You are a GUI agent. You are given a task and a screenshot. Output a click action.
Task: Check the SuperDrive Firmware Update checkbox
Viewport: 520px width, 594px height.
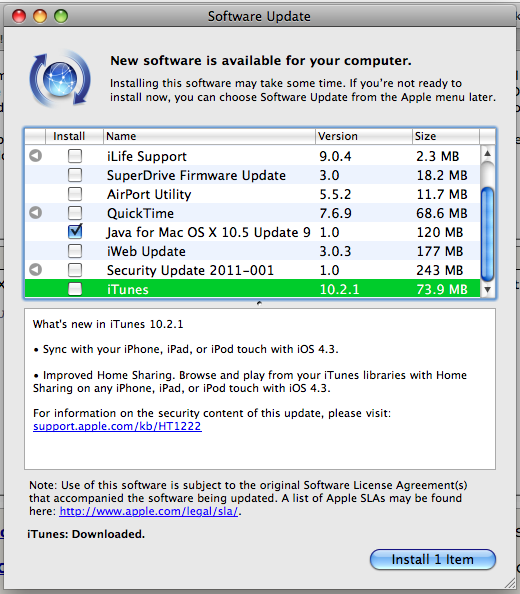pyautogui.click(x=75, y=175)
